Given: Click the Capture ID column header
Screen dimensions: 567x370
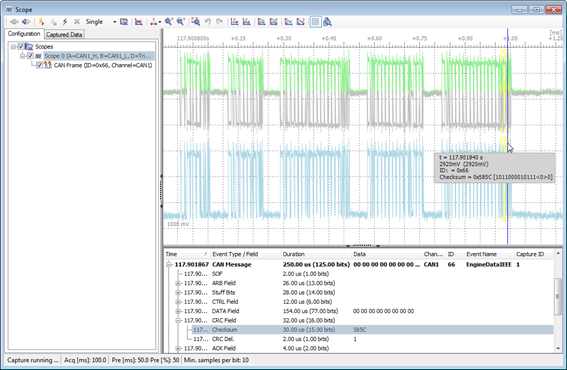Looking at the screenshot, I should click(534, 254).
